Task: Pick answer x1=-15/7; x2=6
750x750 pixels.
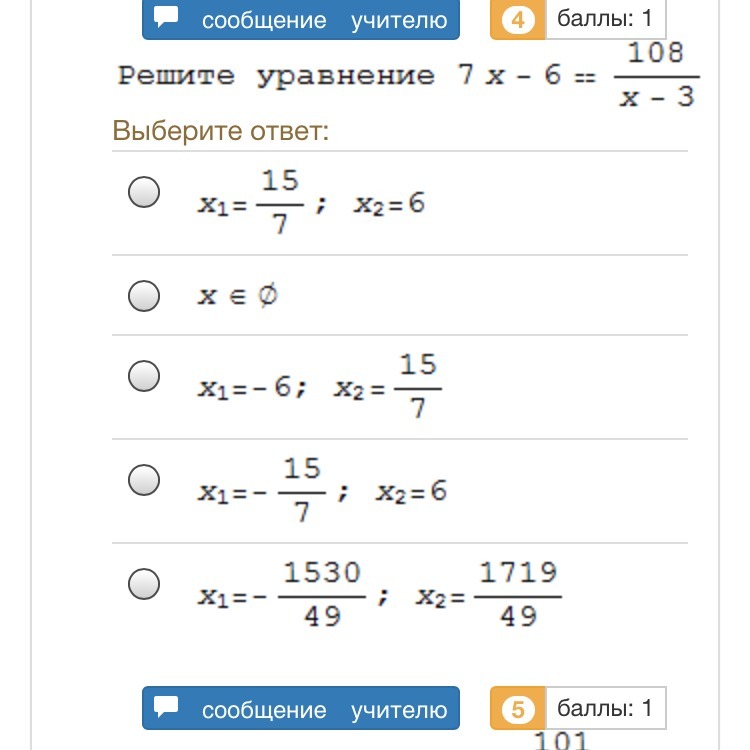Action: [x=144, y=480]
